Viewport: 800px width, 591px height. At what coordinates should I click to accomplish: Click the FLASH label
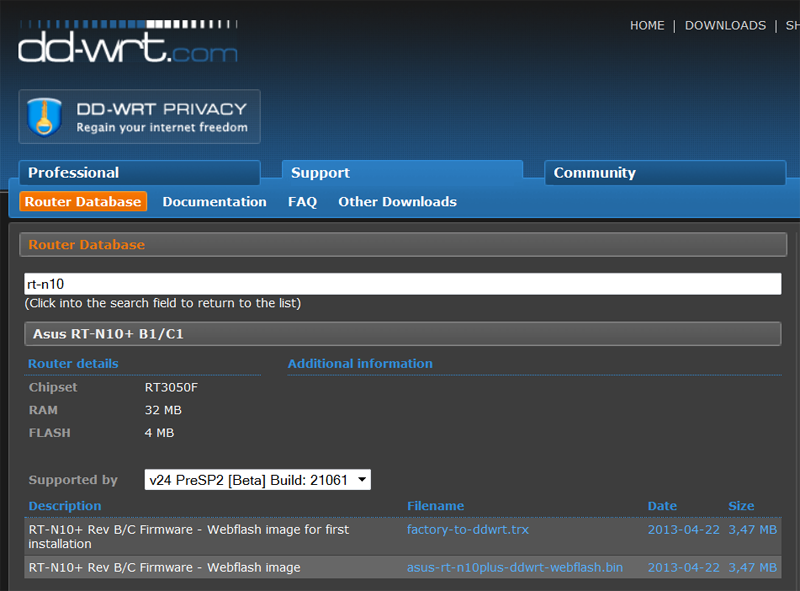(x=49, y=433)
